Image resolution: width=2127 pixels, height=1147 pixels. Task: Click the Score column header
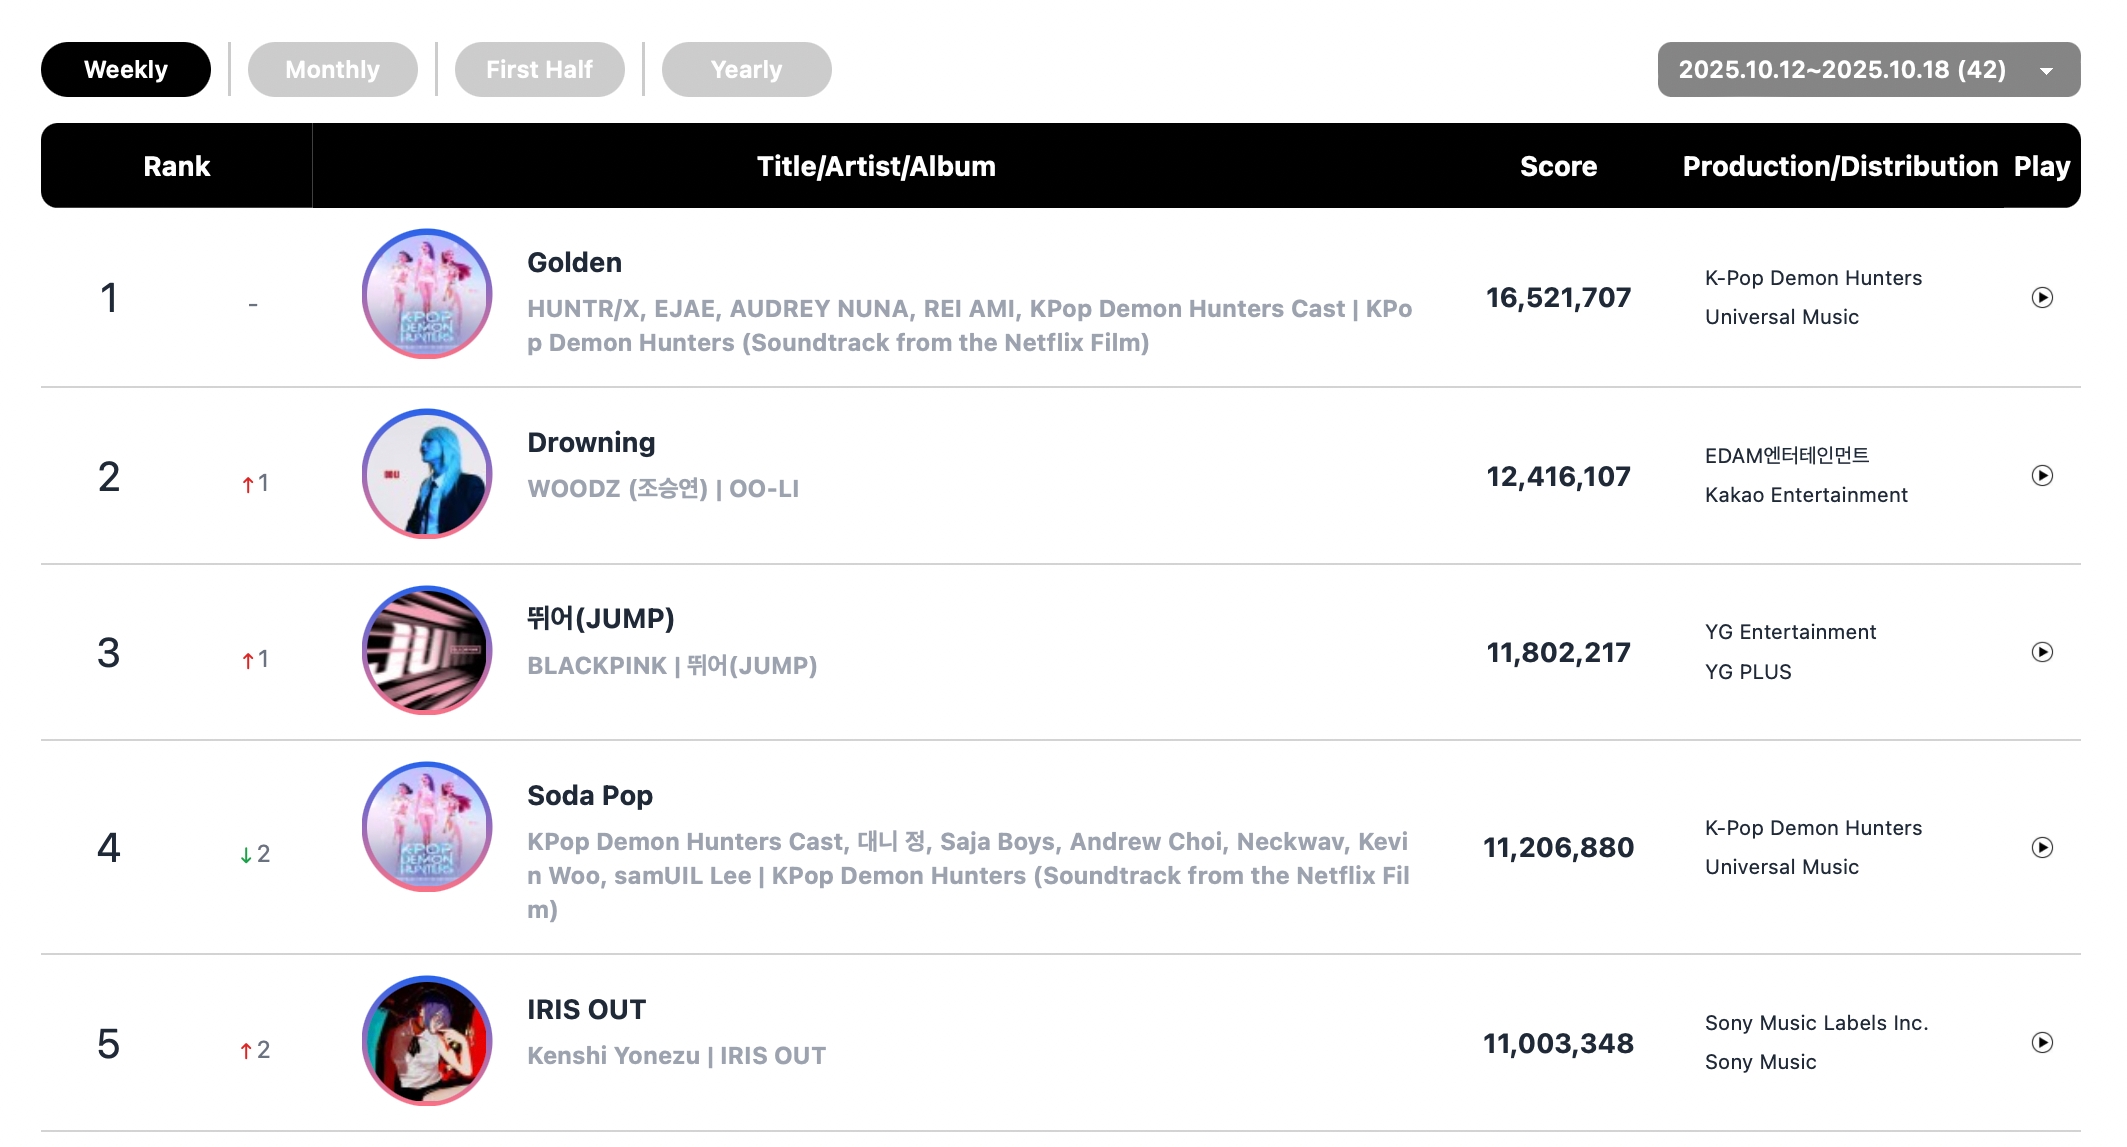pos(1558,166)
